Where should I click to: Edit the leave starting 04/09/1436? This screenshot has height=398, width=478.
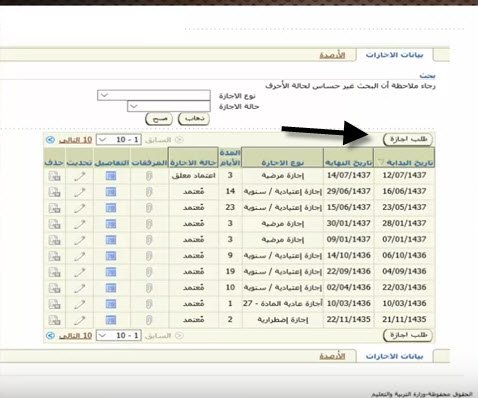point(80,272)
